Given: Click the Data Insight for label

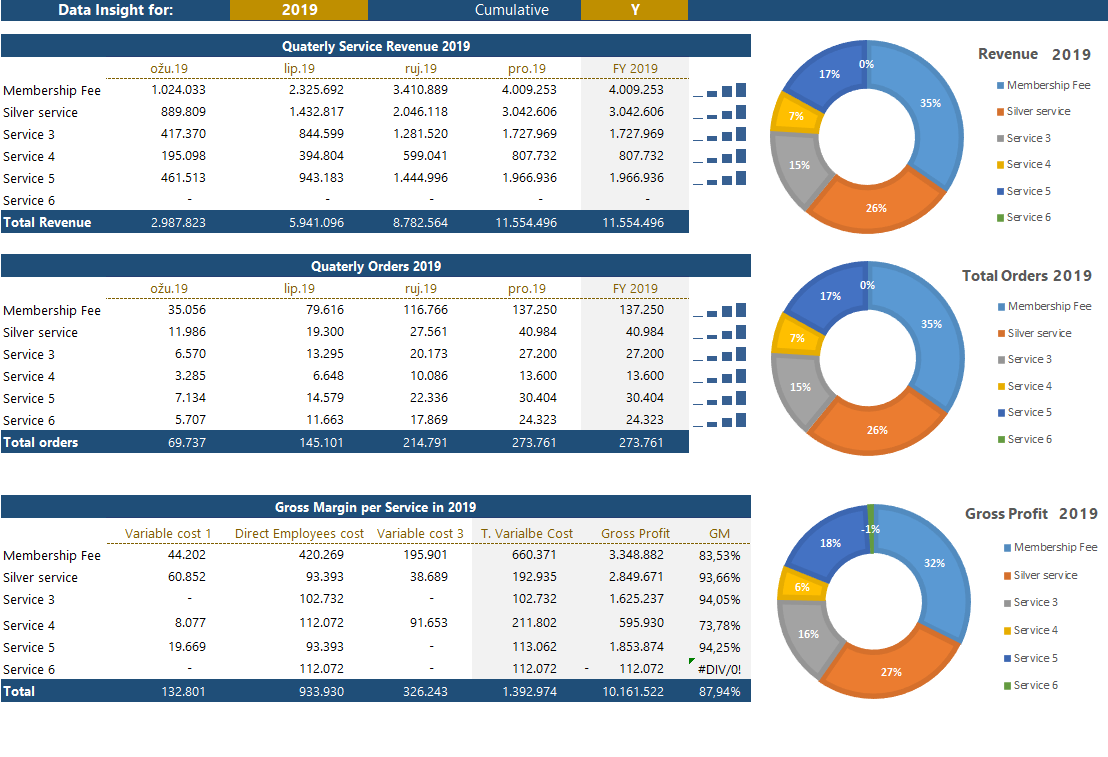Looking at the screenshot, I should click(x=115, y=10).
